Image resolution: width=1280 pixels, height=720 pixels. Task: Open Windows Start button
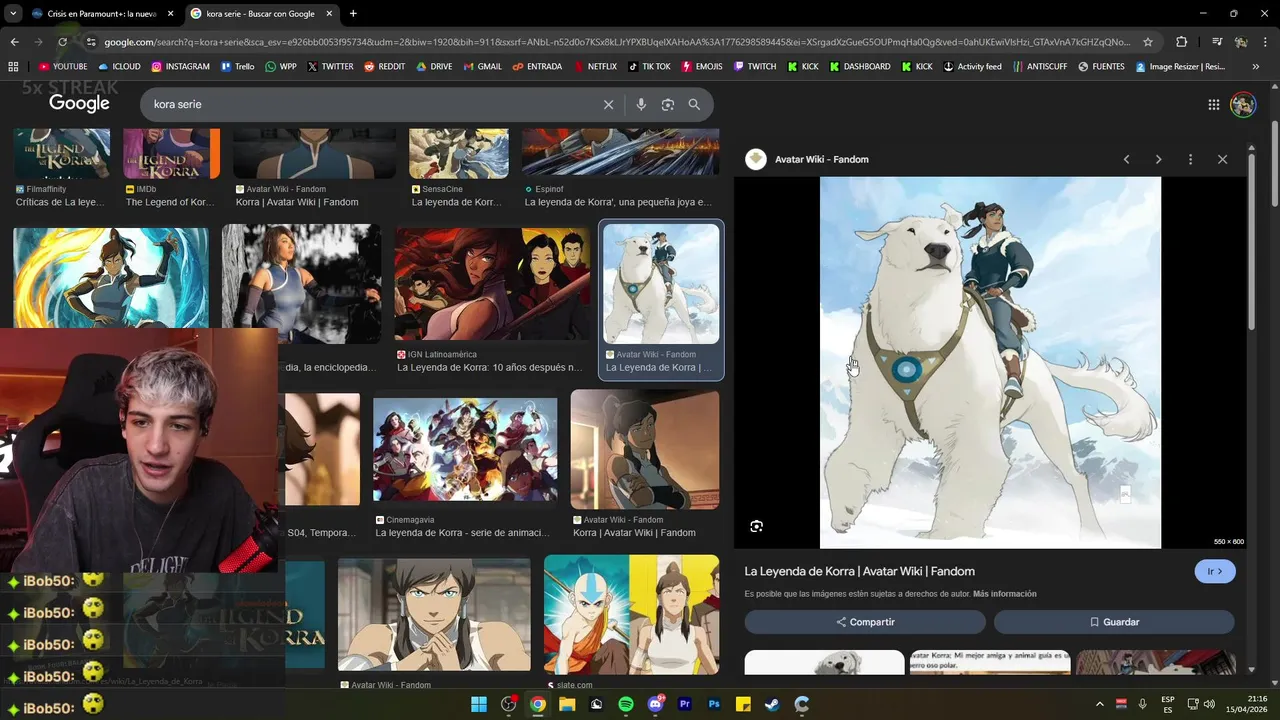[478, 704]
